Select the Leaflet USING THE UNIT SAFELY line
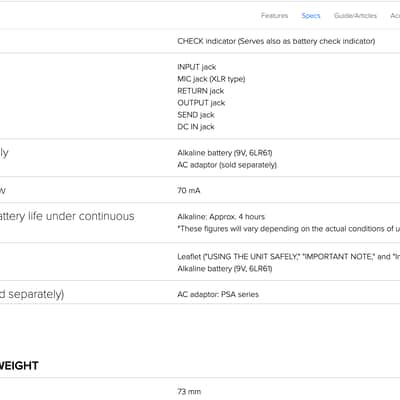The width and height of the screenshot is (400, 400). 289,257
